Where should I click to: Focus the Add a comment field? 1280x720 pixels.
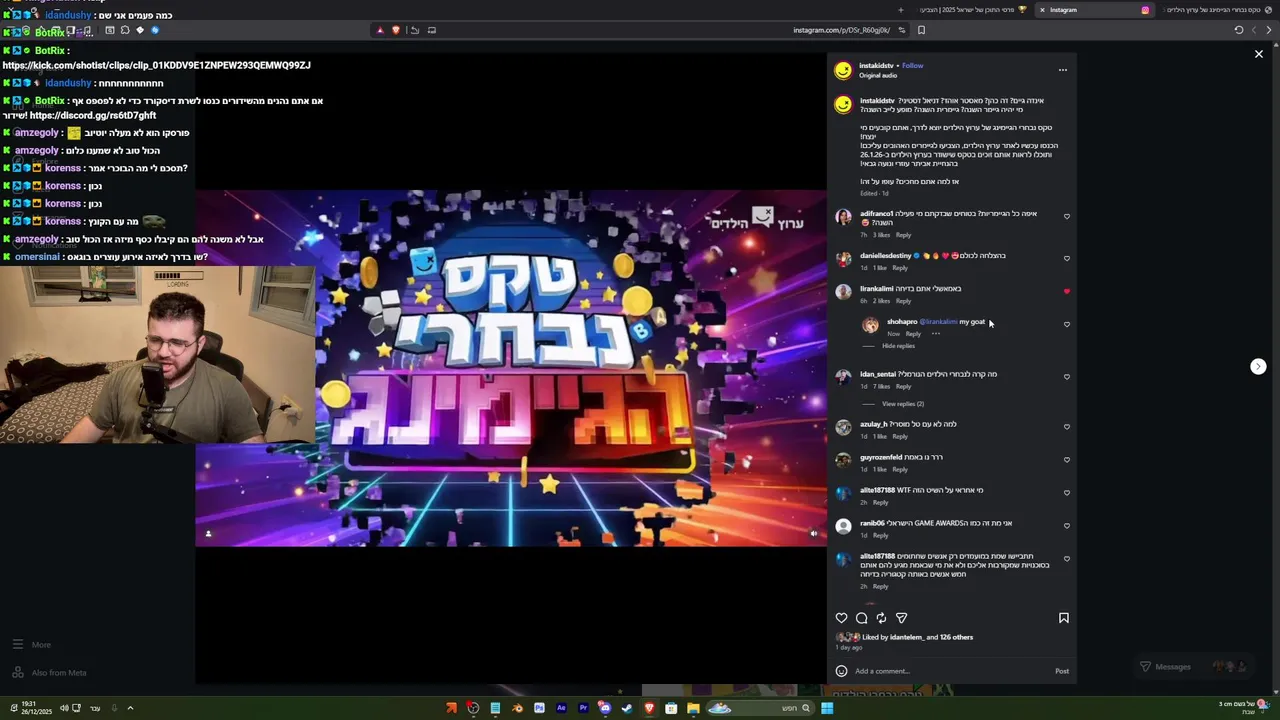point(950,671)
